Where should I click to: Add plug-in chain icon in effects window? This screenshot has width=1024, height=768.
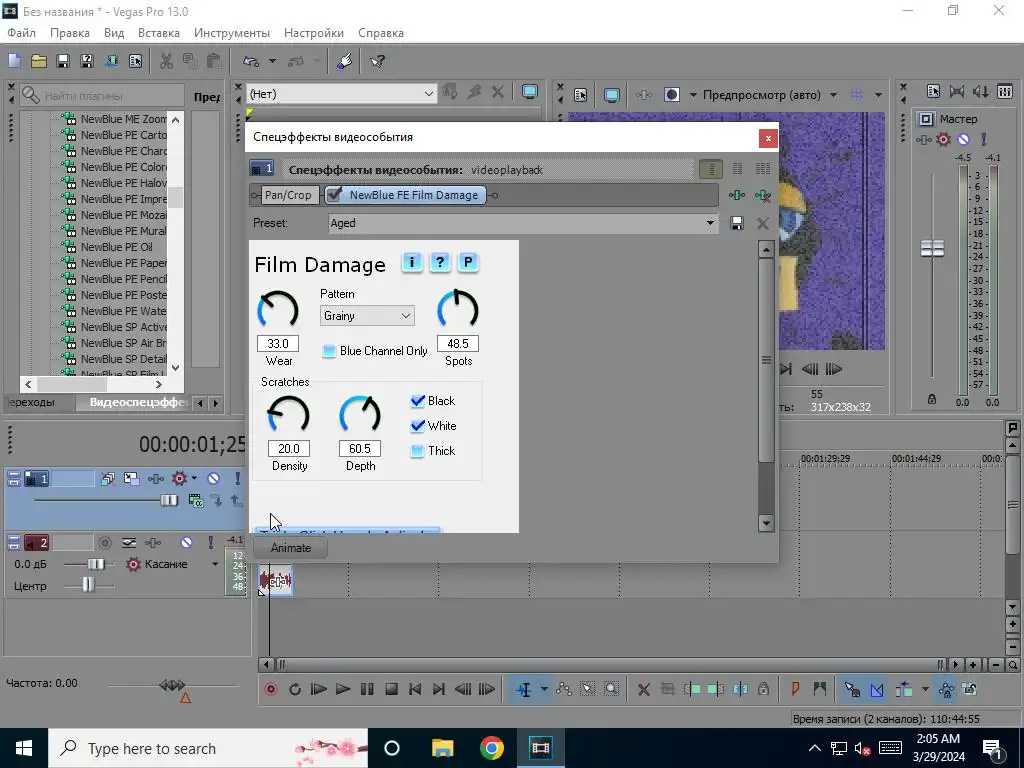click(x=737, y=195)
